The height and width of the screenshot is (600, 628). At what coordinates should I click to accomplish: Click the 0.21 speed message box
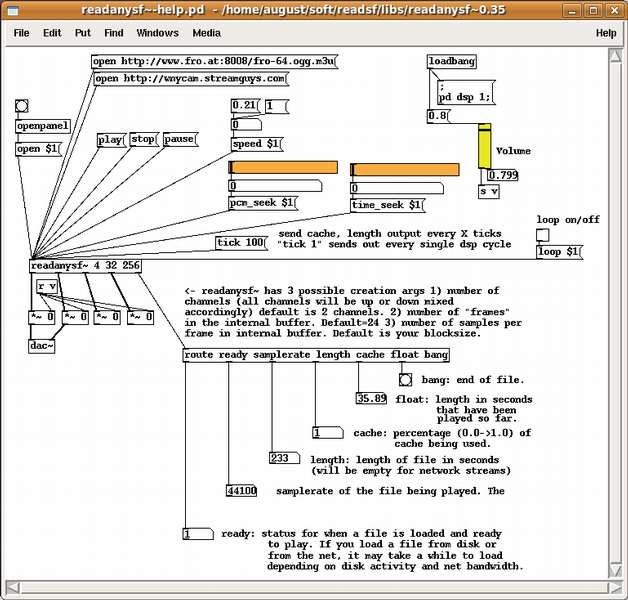tap(246, 106)
